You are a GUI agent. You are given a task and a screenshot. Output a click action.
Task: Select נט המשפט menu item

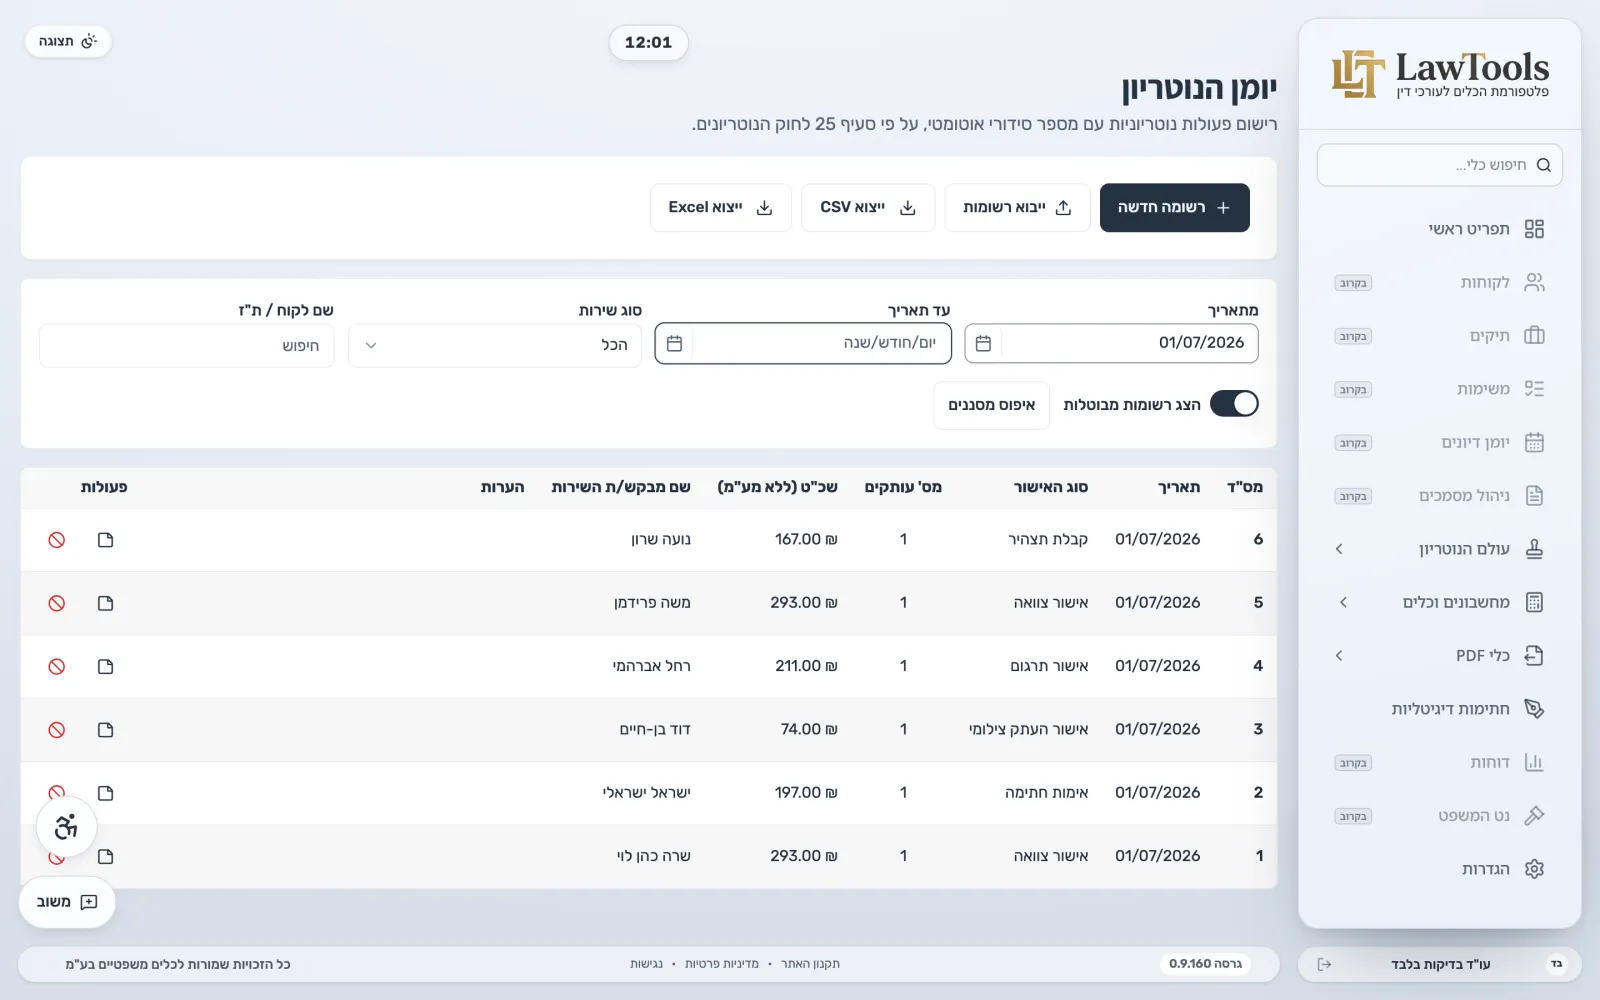pos(1440,815)
